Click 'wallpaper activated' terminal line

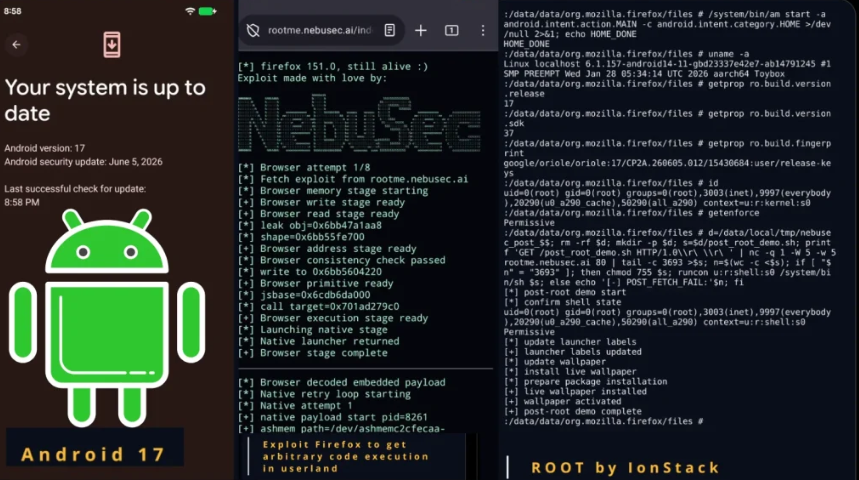pos(562,401)
